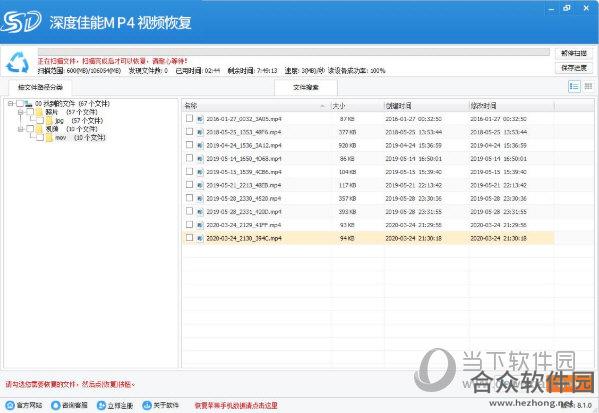Select the jpg (57 个文件) tree item

coord(79,121)
